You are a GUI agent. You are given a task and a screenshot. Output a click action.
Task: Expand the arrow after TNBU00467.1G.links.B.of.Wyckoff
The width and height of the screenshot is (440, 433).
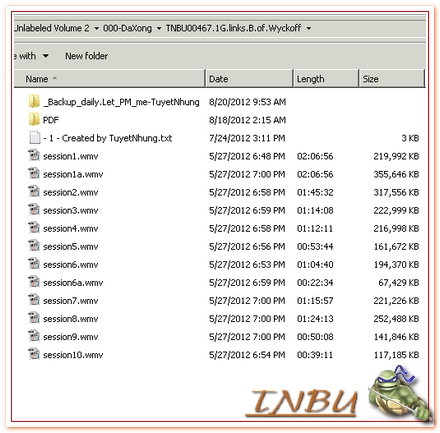(309, 29)
